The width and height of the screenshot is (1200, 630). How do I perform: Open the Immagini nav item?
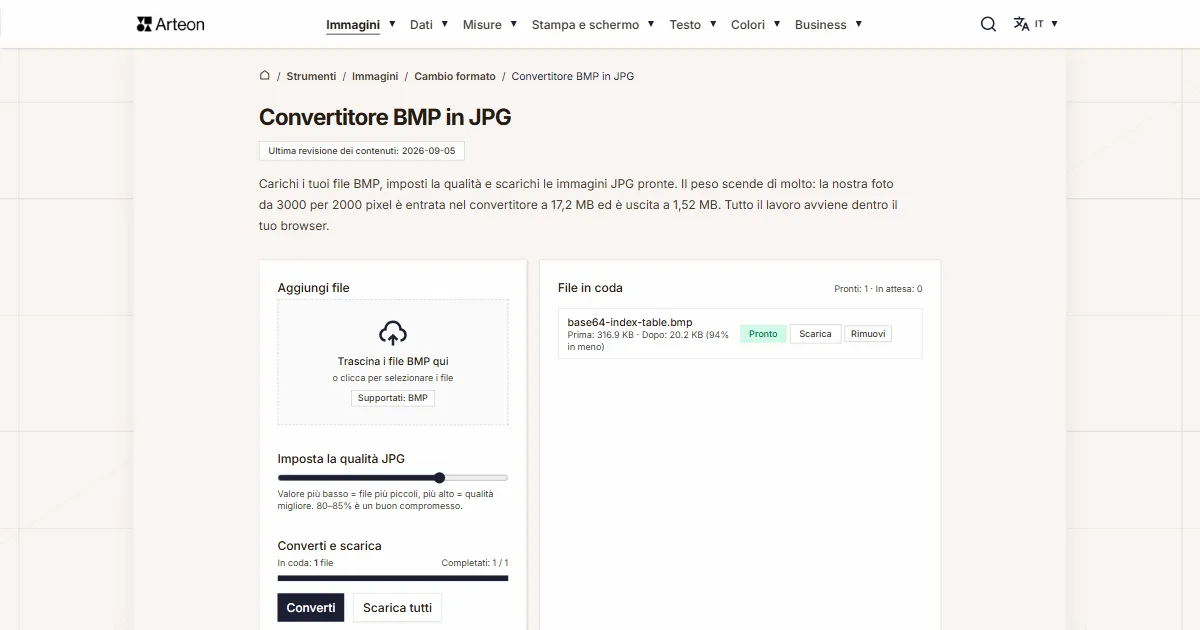click(x=353, y=25)
